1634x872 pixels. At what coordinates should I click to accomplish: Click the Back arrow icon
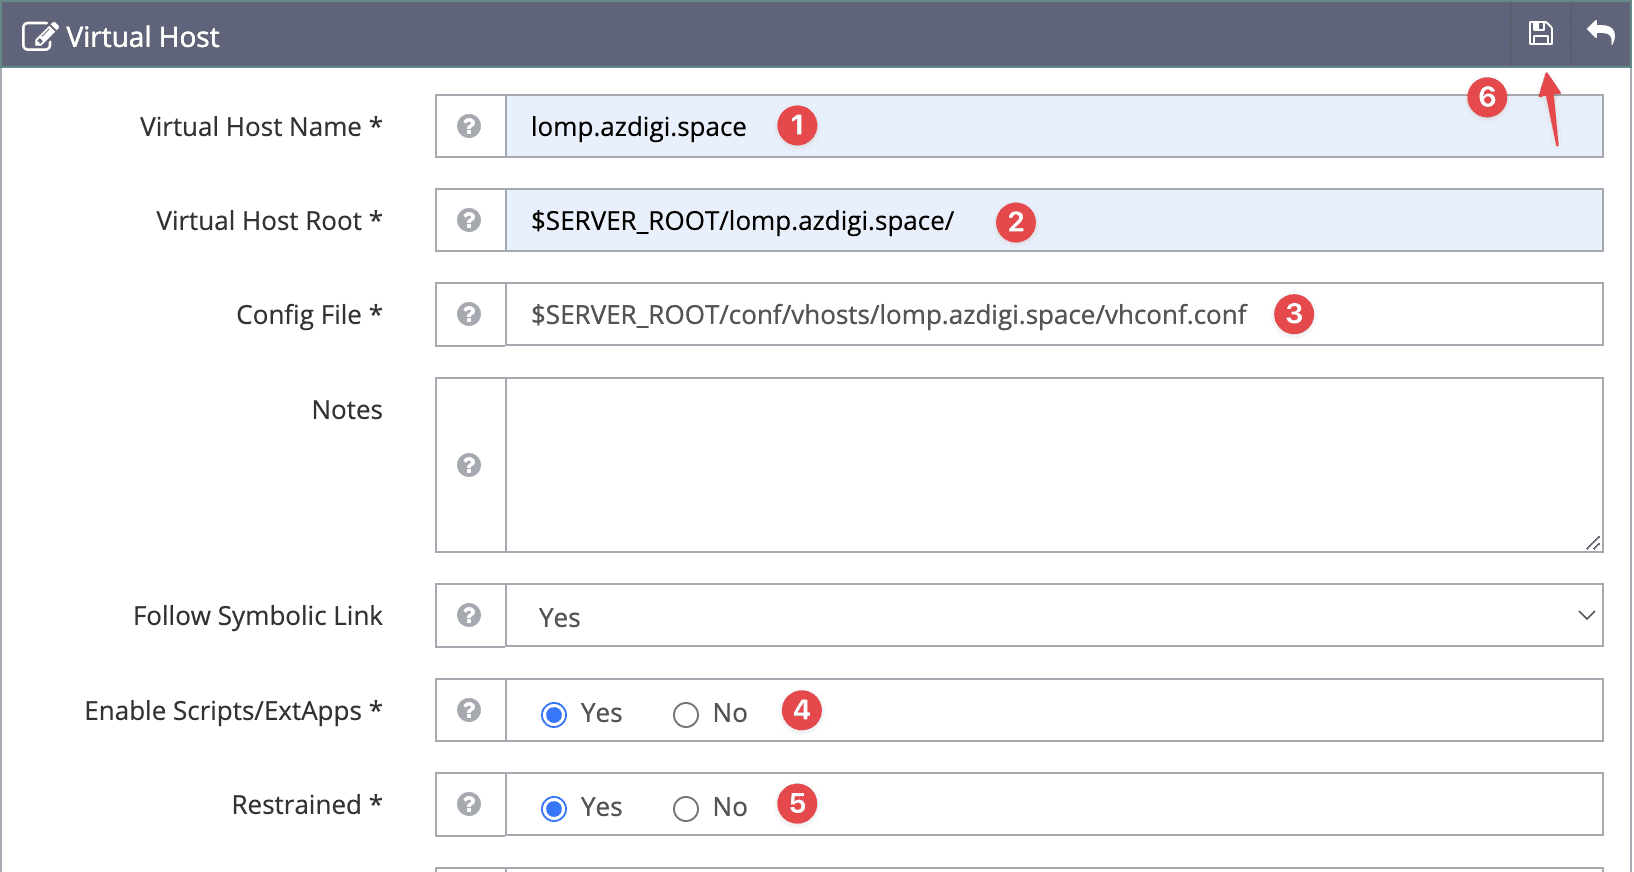pos(1601,34)
